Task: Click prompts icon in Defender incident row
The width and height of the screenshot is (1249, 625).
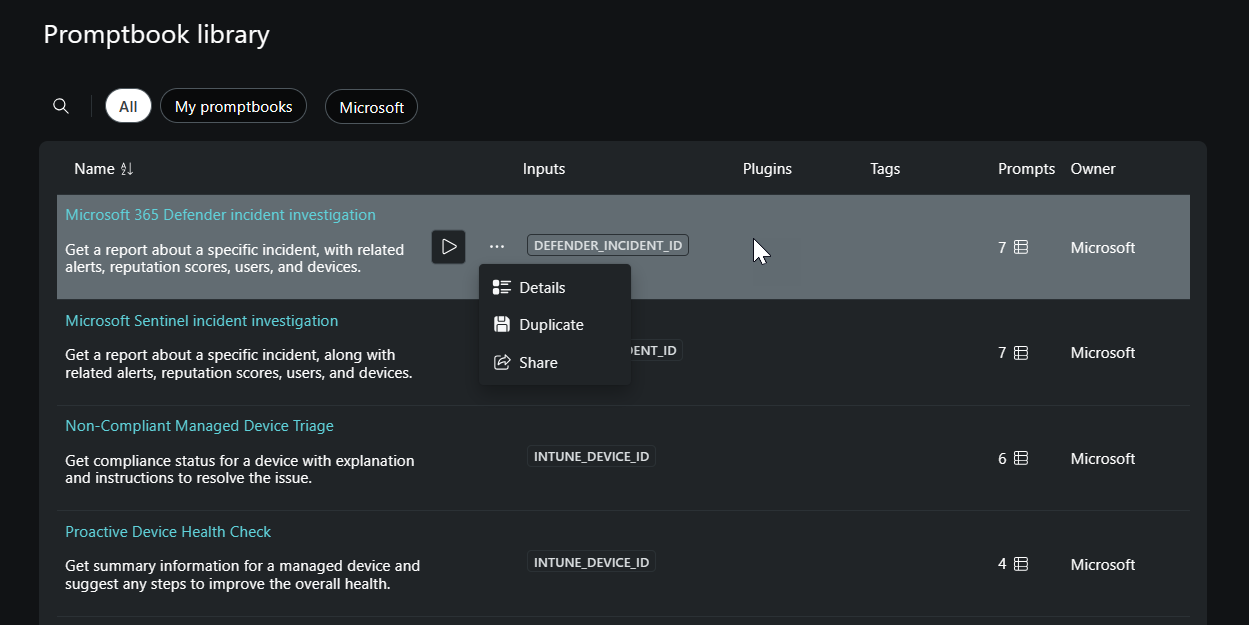Action: click(x=1021, y=247)
